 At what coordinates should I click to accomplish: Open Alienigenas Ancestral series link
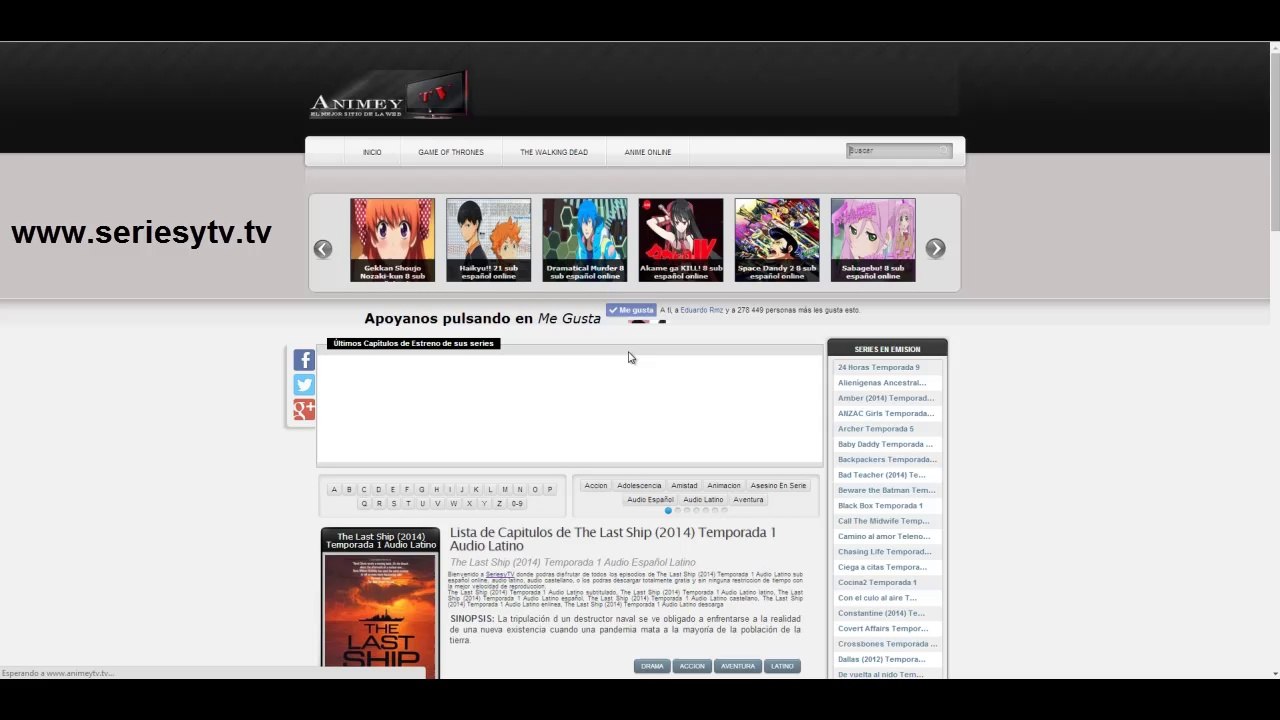[882, 383]
